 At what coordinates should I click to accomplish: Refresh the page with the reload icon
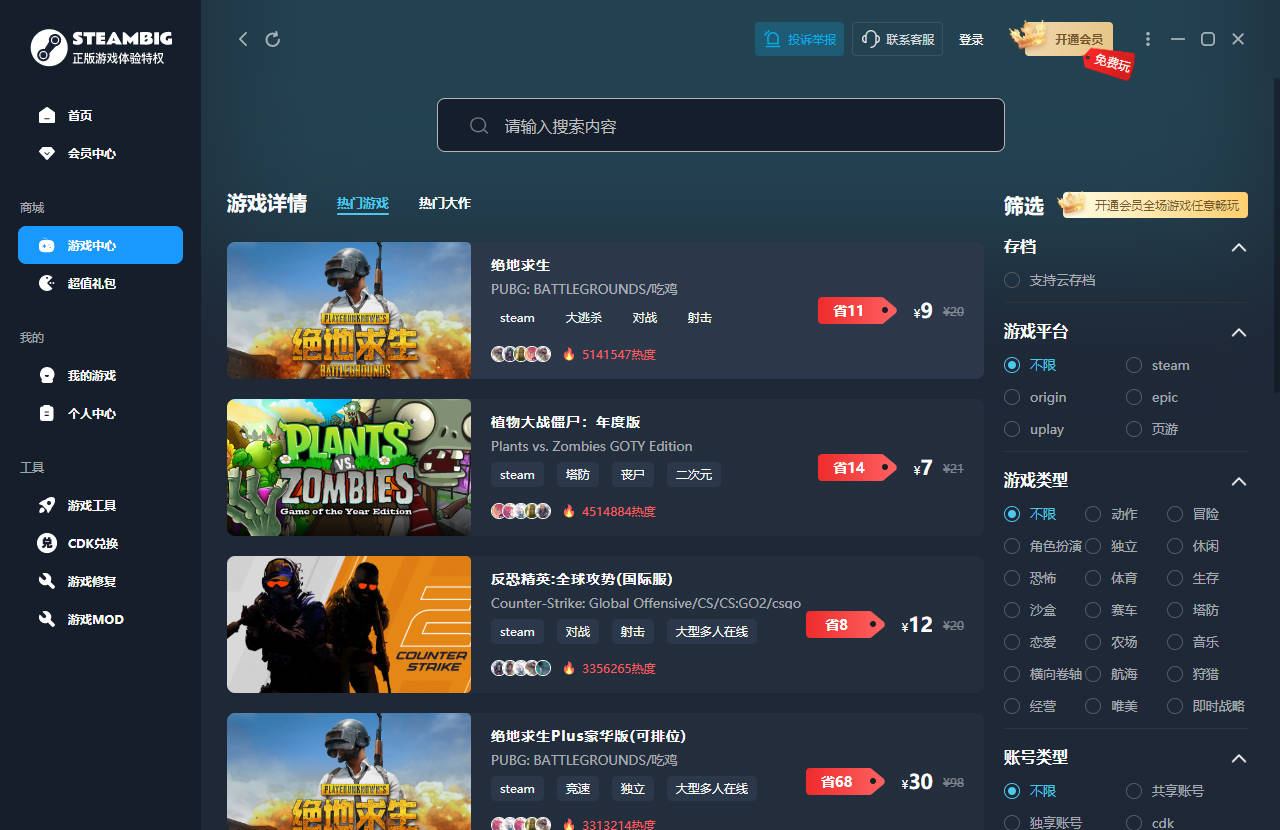273,39
